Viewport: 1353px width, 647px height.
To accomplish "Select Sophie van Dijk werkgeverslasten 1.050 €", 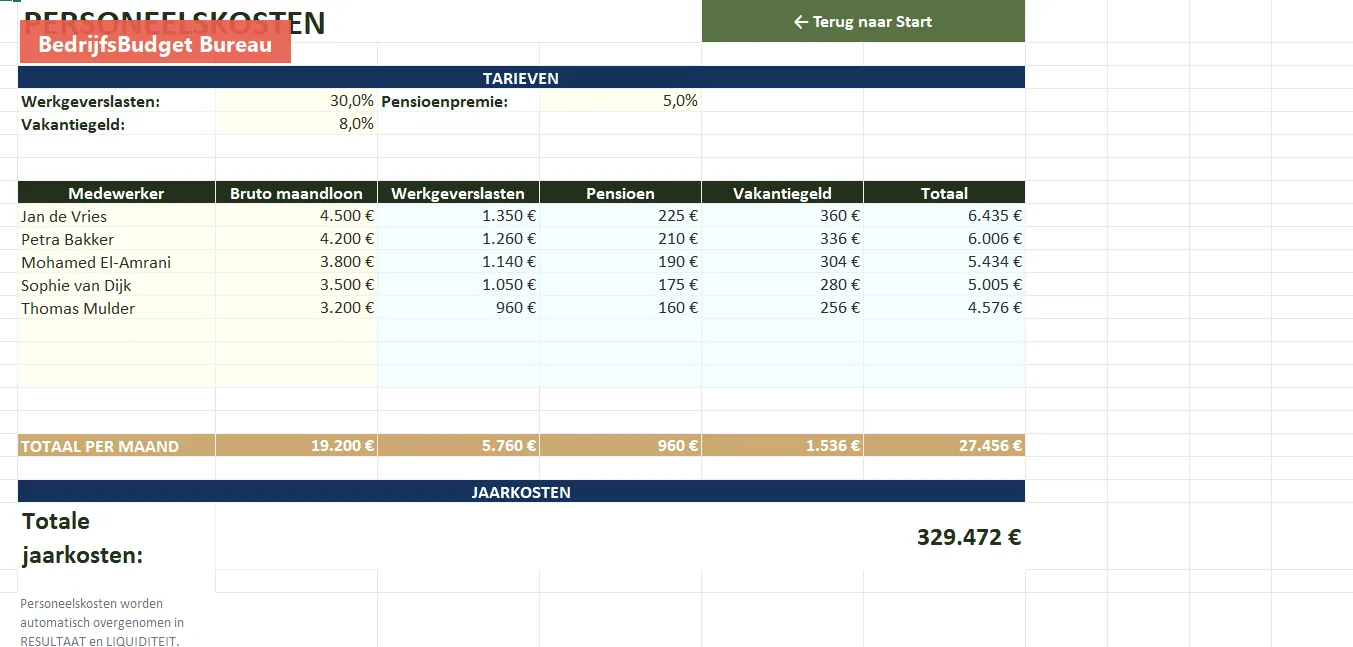I will coord(459,285).
